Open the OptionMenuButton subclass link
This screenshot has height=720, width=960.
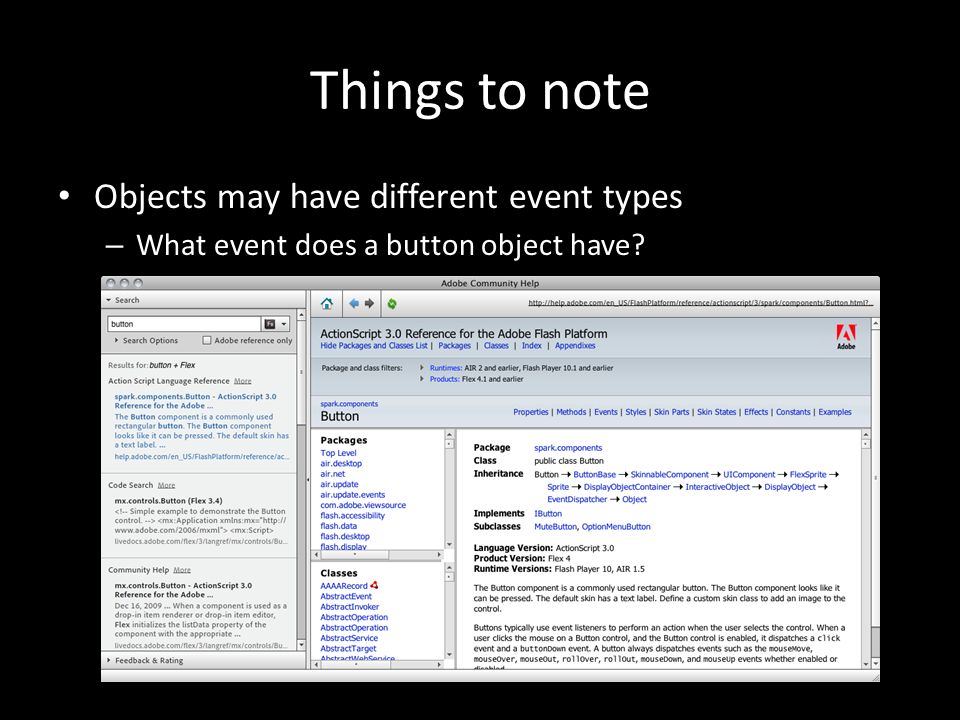point(616,527)
